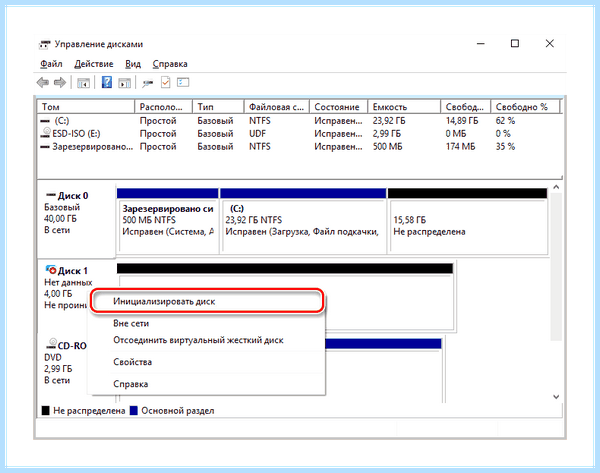Click the Back arrow toolbar icon
This screenshot has width=600, height=473.
42,82
